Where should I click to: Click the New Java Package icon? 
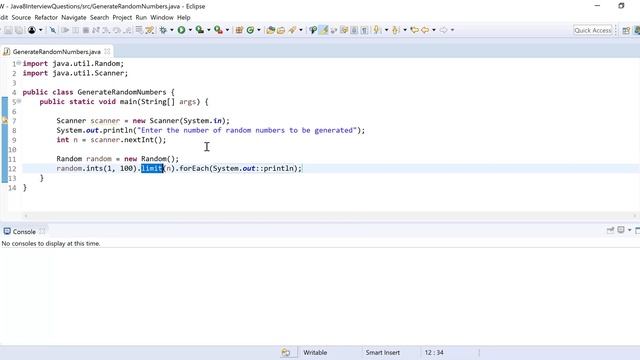(x=239, y=30)
